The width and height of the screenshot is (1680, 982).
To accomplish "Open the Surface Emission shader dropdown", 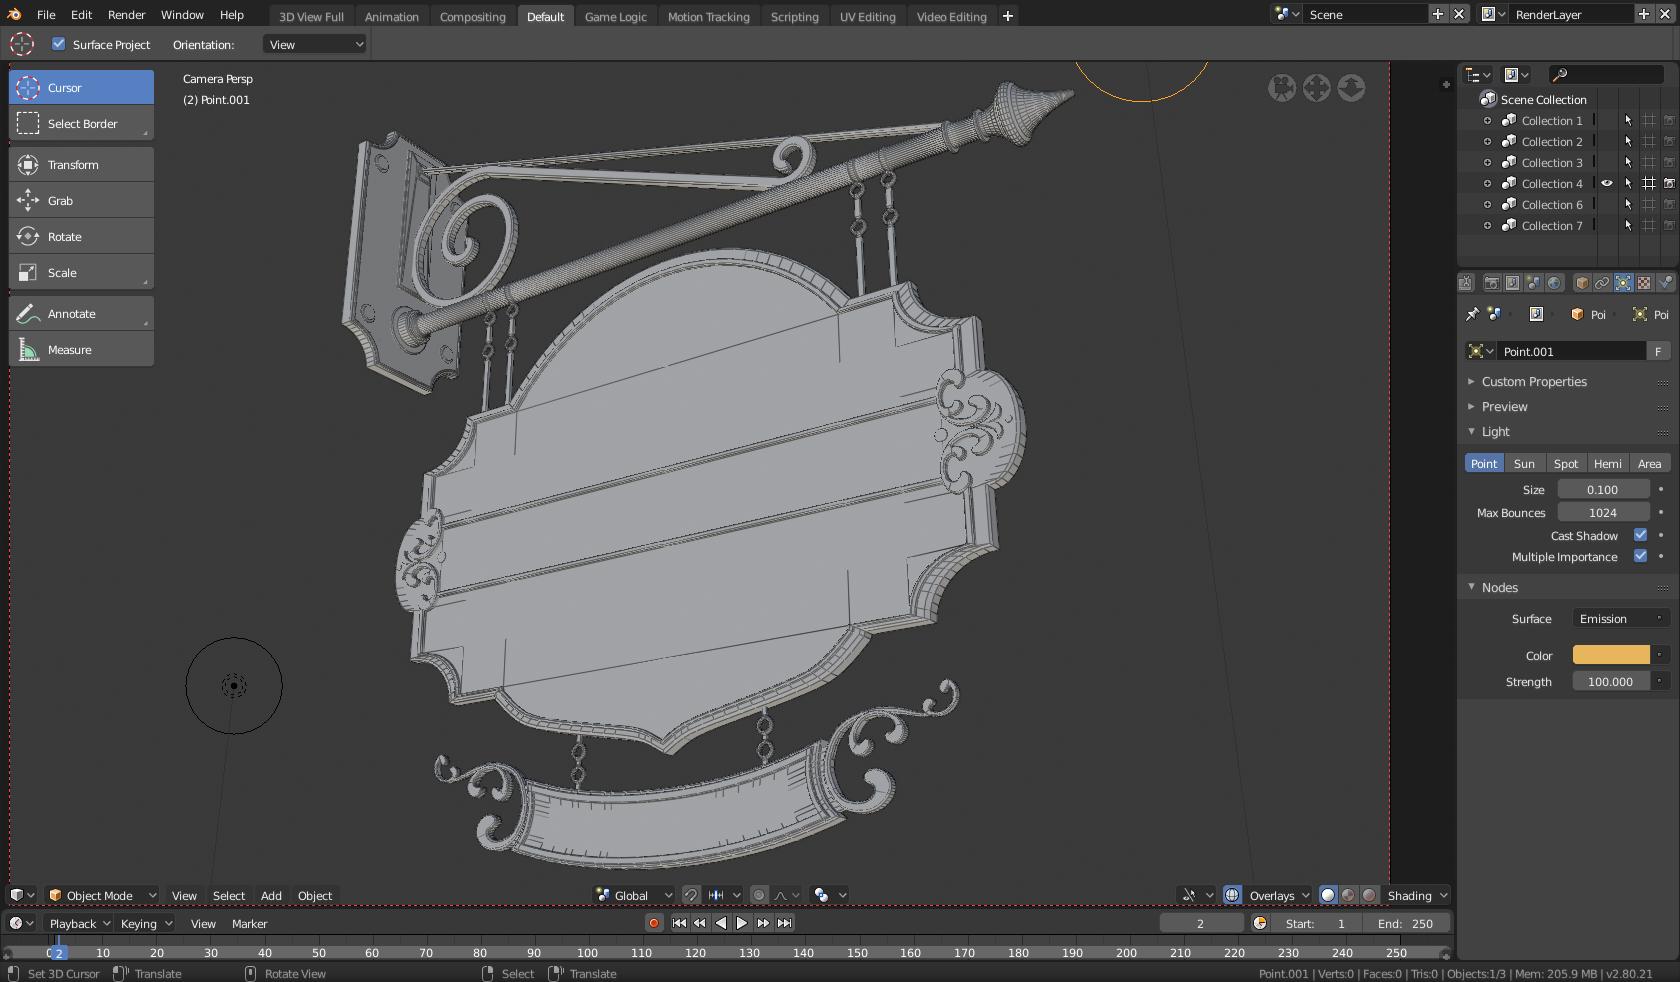I will 1621,619.
